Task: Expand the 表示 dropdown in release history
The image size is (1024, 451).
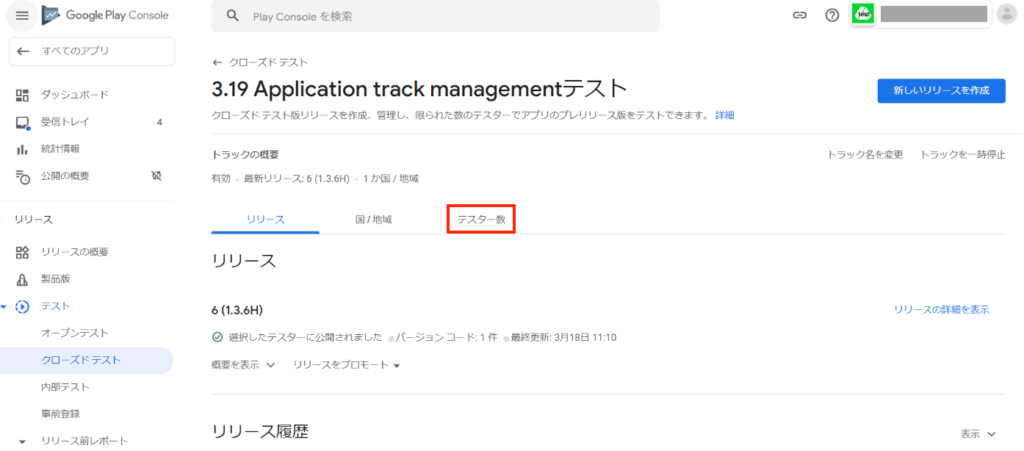Action: pos(978,434)
